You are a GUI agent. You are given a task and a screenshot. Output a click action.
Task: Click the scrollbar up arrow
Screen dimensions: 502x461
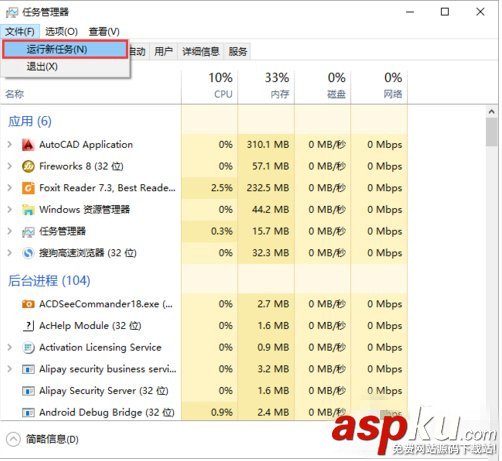491,112
